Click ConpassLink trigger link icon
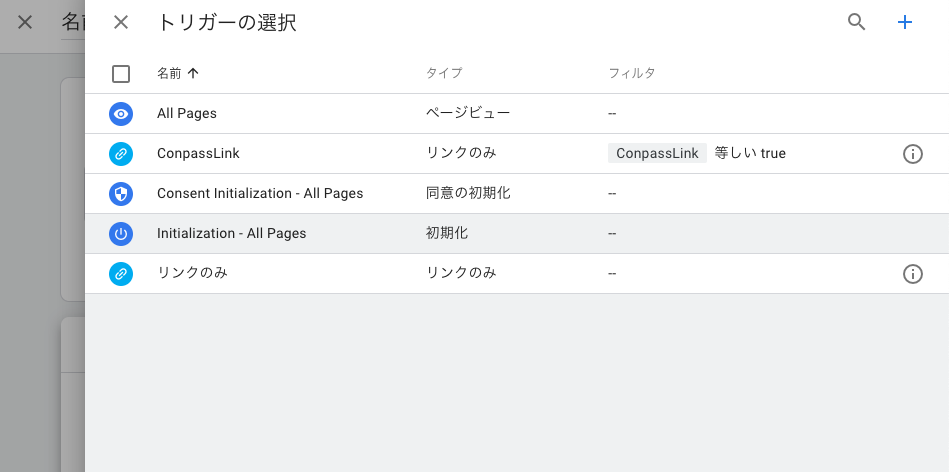The height and width of the screenshot is (472, 949). click(121, 154)
